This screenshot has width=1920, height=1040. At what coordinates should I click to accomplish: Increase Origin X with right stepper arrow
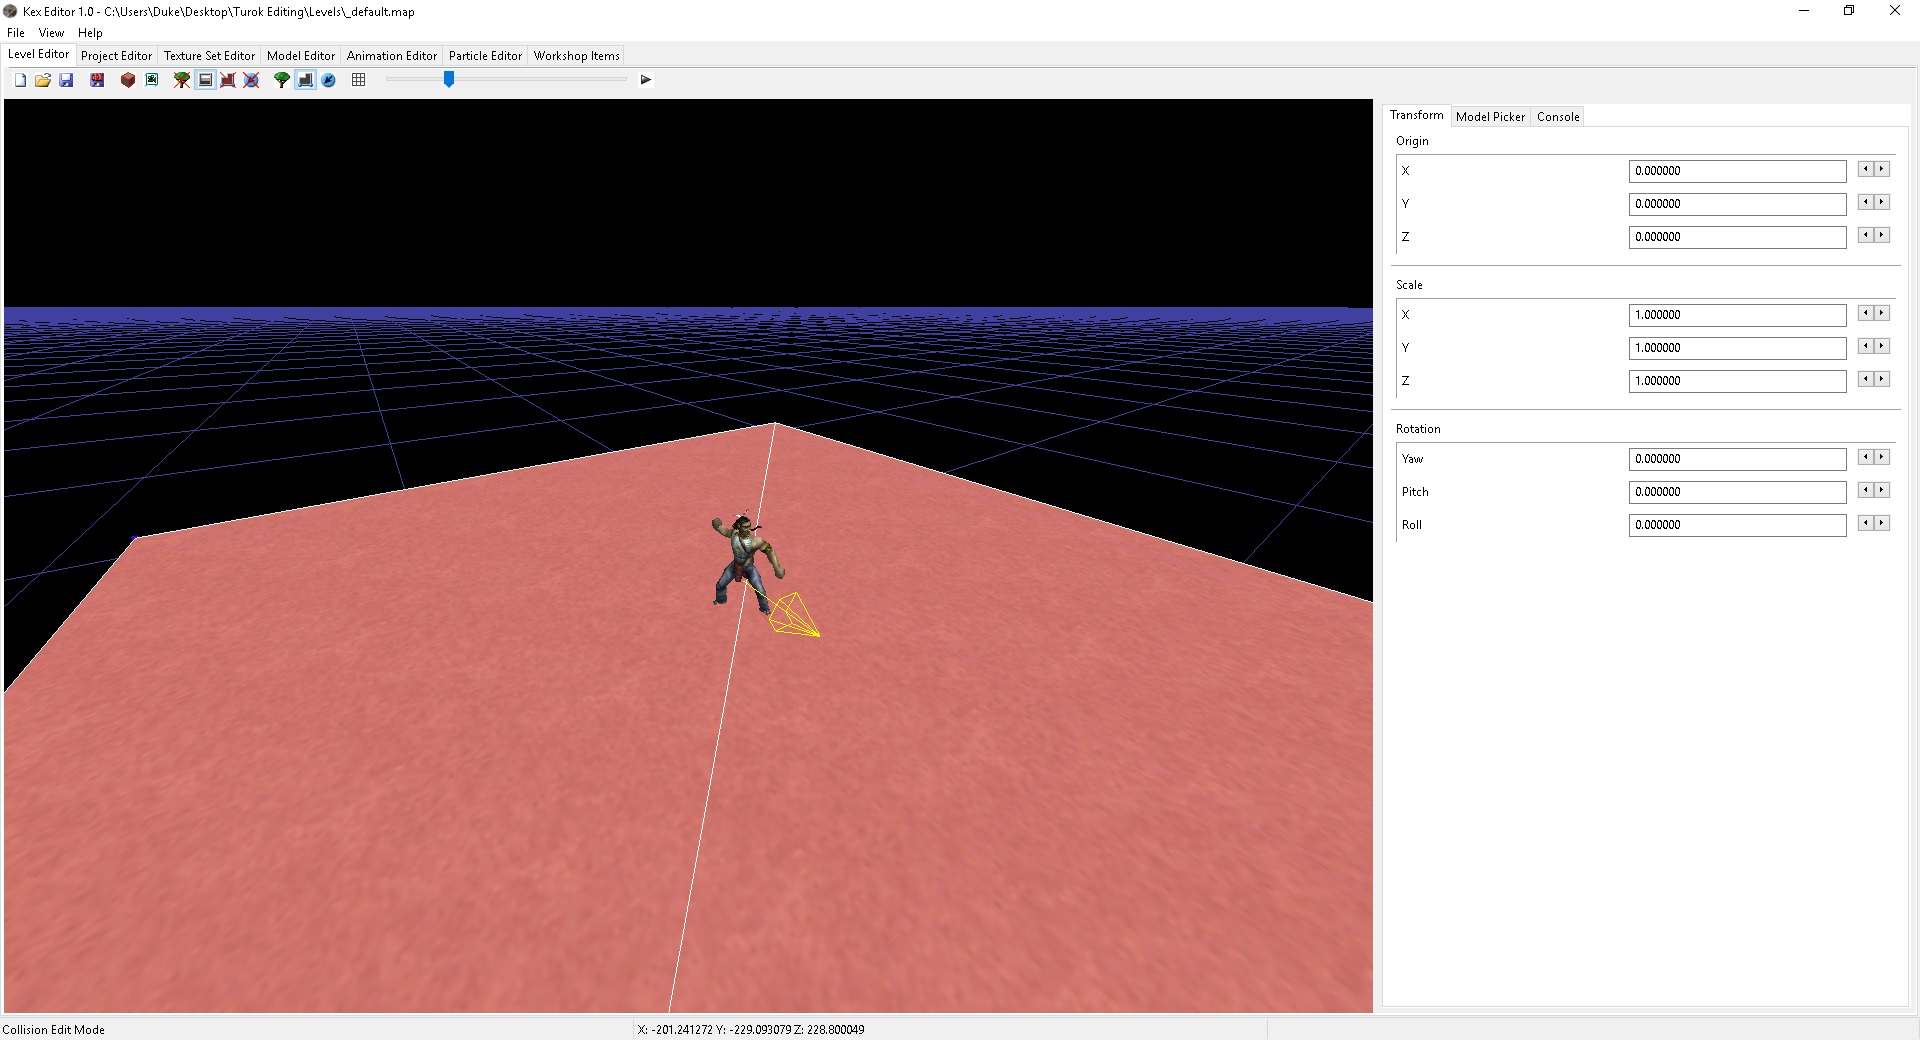click(1882, 170)
